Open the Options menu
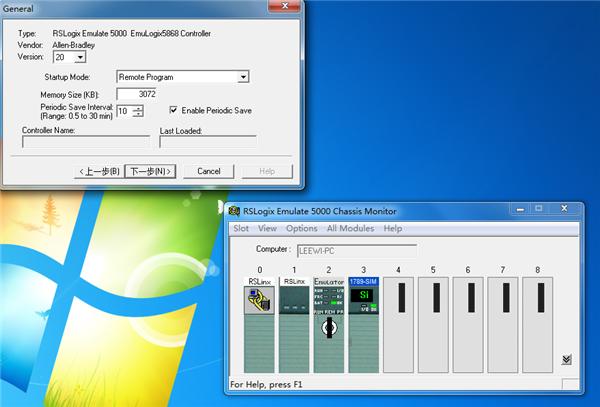 click(302, 228)
